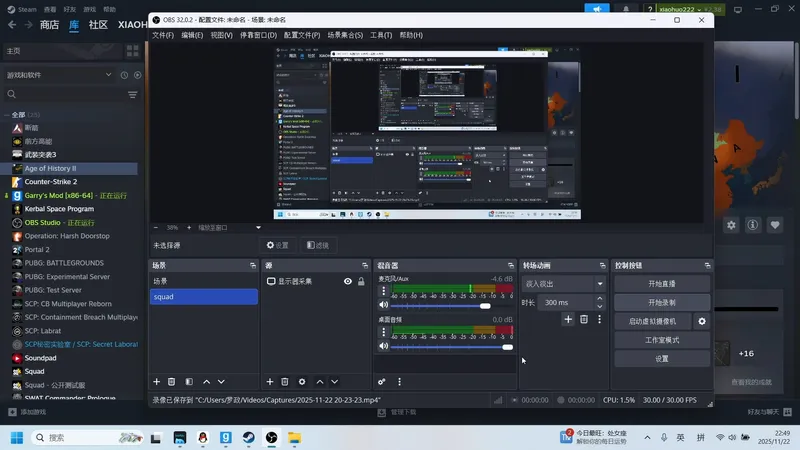This screenshot has height=450, width=800.
Task: Adjust the 麦克风/Aux volume slider
Action: (x=486, y=306)
